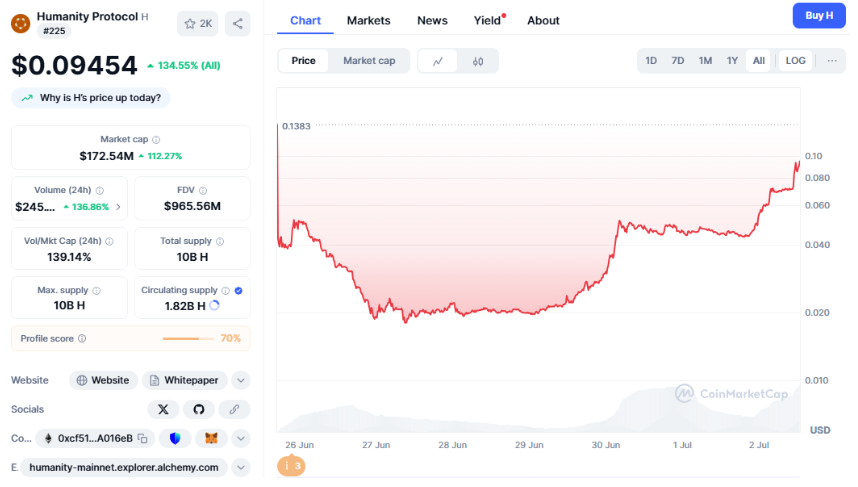Viewport: 858px width, 487px height.
Task: Expand the explorers dropdown chevron
Action: [240, 467]
